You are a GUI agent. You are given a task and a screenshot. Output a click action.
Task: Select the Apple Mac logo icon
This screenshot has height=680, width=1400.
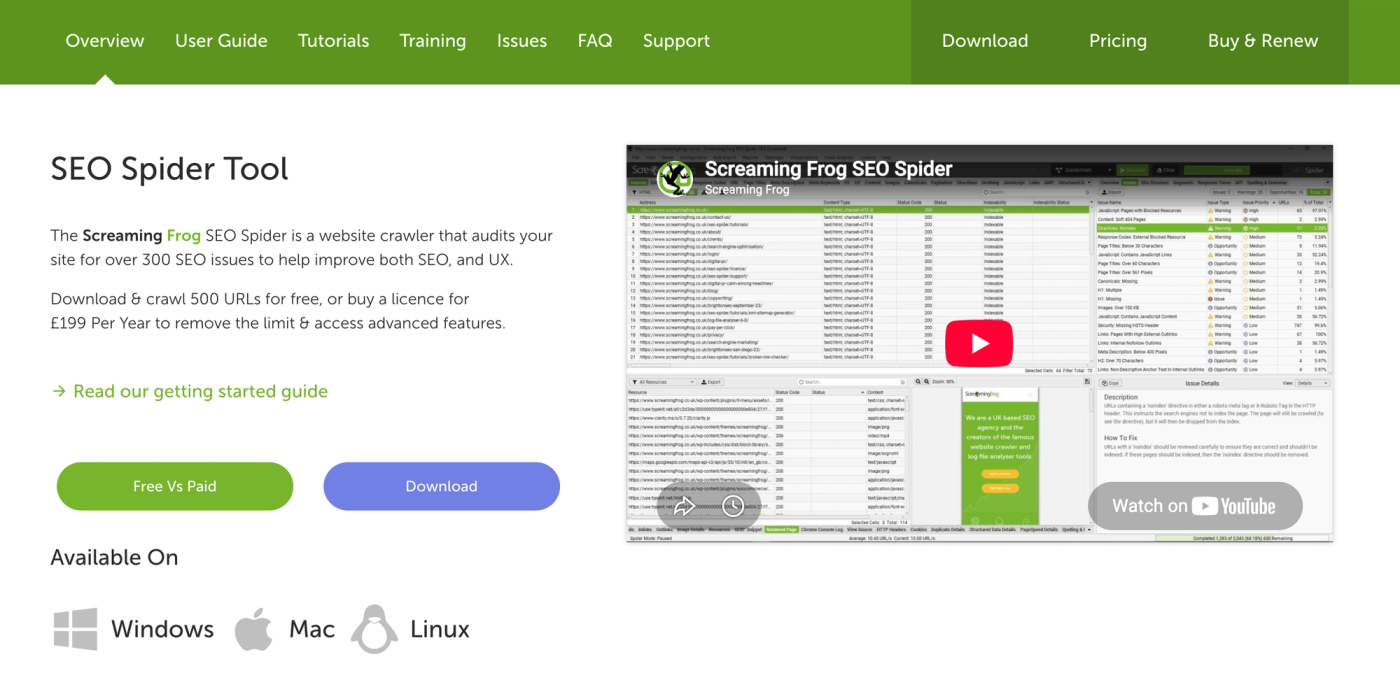(254, 629)
